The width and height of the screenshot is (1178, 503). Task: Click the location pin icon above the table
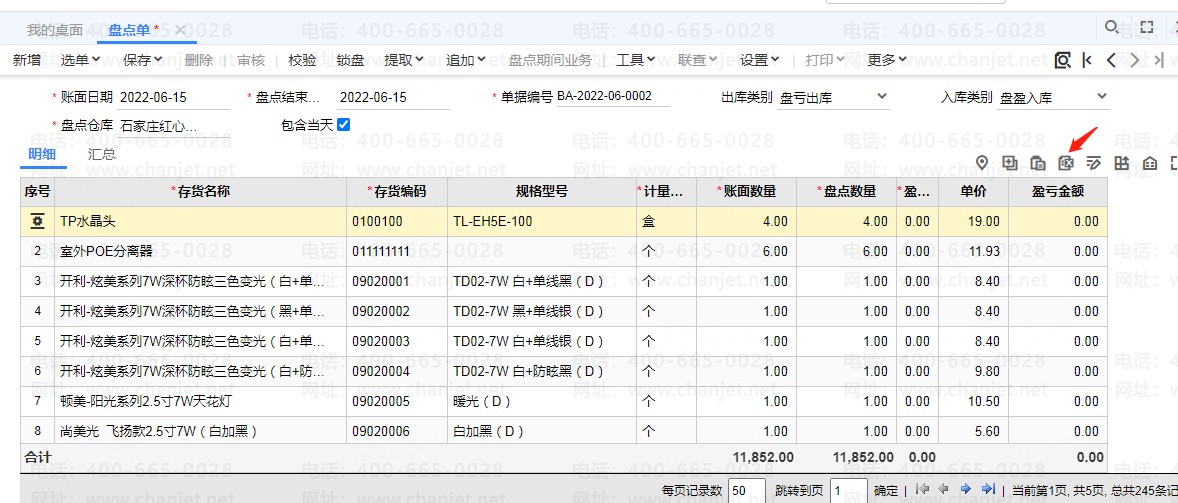click(982, 163)
